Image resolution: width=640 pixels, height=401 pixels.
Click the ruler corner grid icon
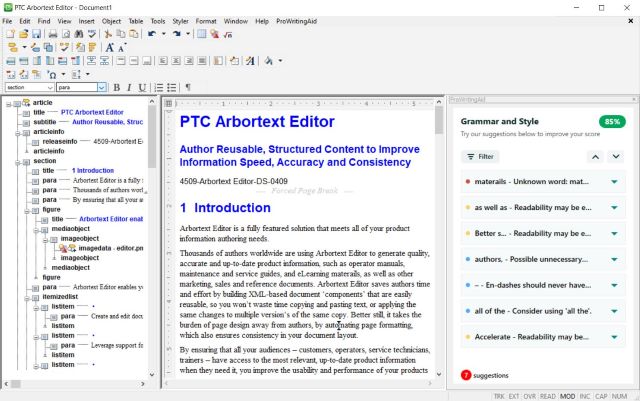coord(169,103)
